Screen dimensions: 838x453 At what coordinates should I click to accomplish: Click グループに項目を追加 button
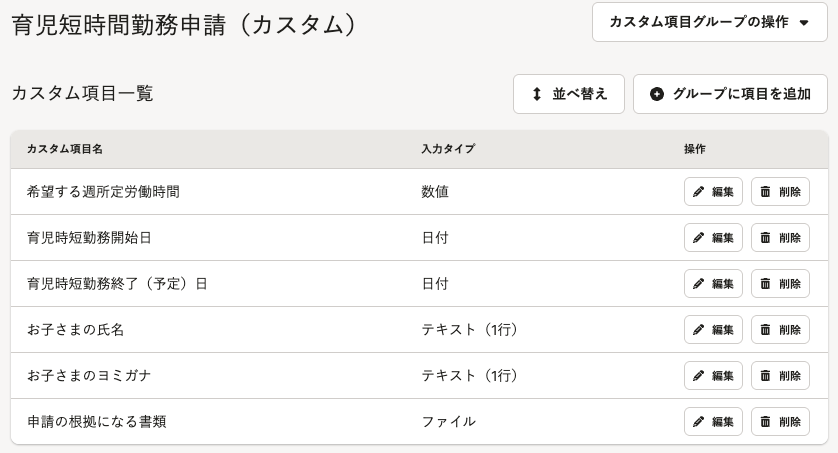coord(731,94)
